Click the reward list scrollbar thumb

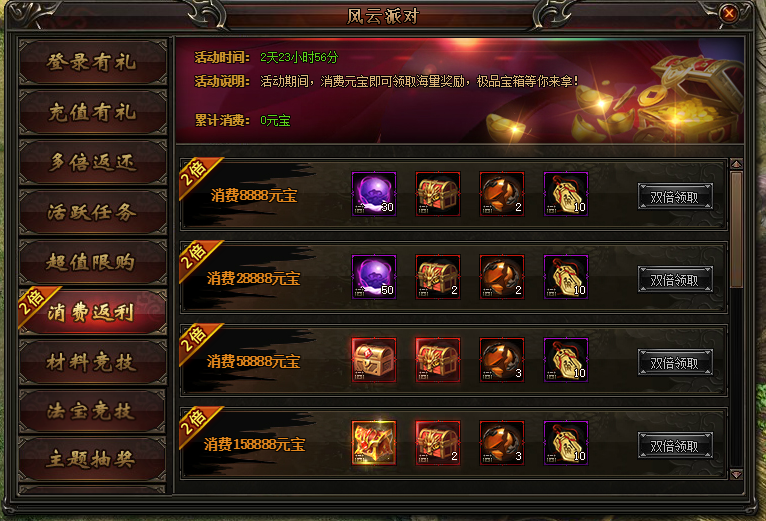[x=736, y=229]
